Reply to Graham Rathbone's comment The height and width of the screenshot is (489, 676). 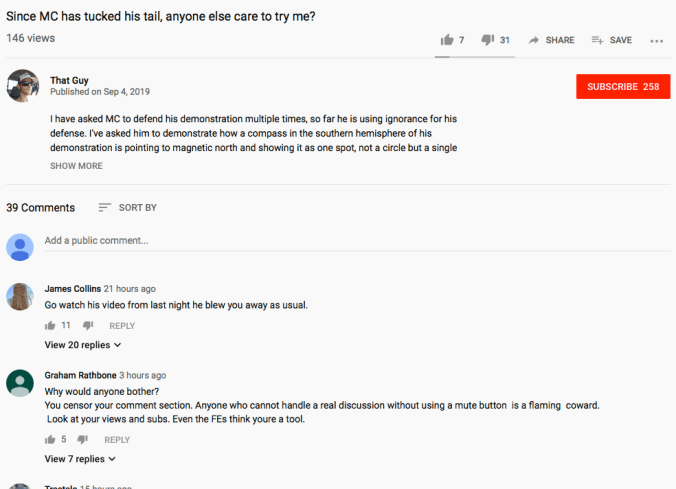tap(117, 440)
